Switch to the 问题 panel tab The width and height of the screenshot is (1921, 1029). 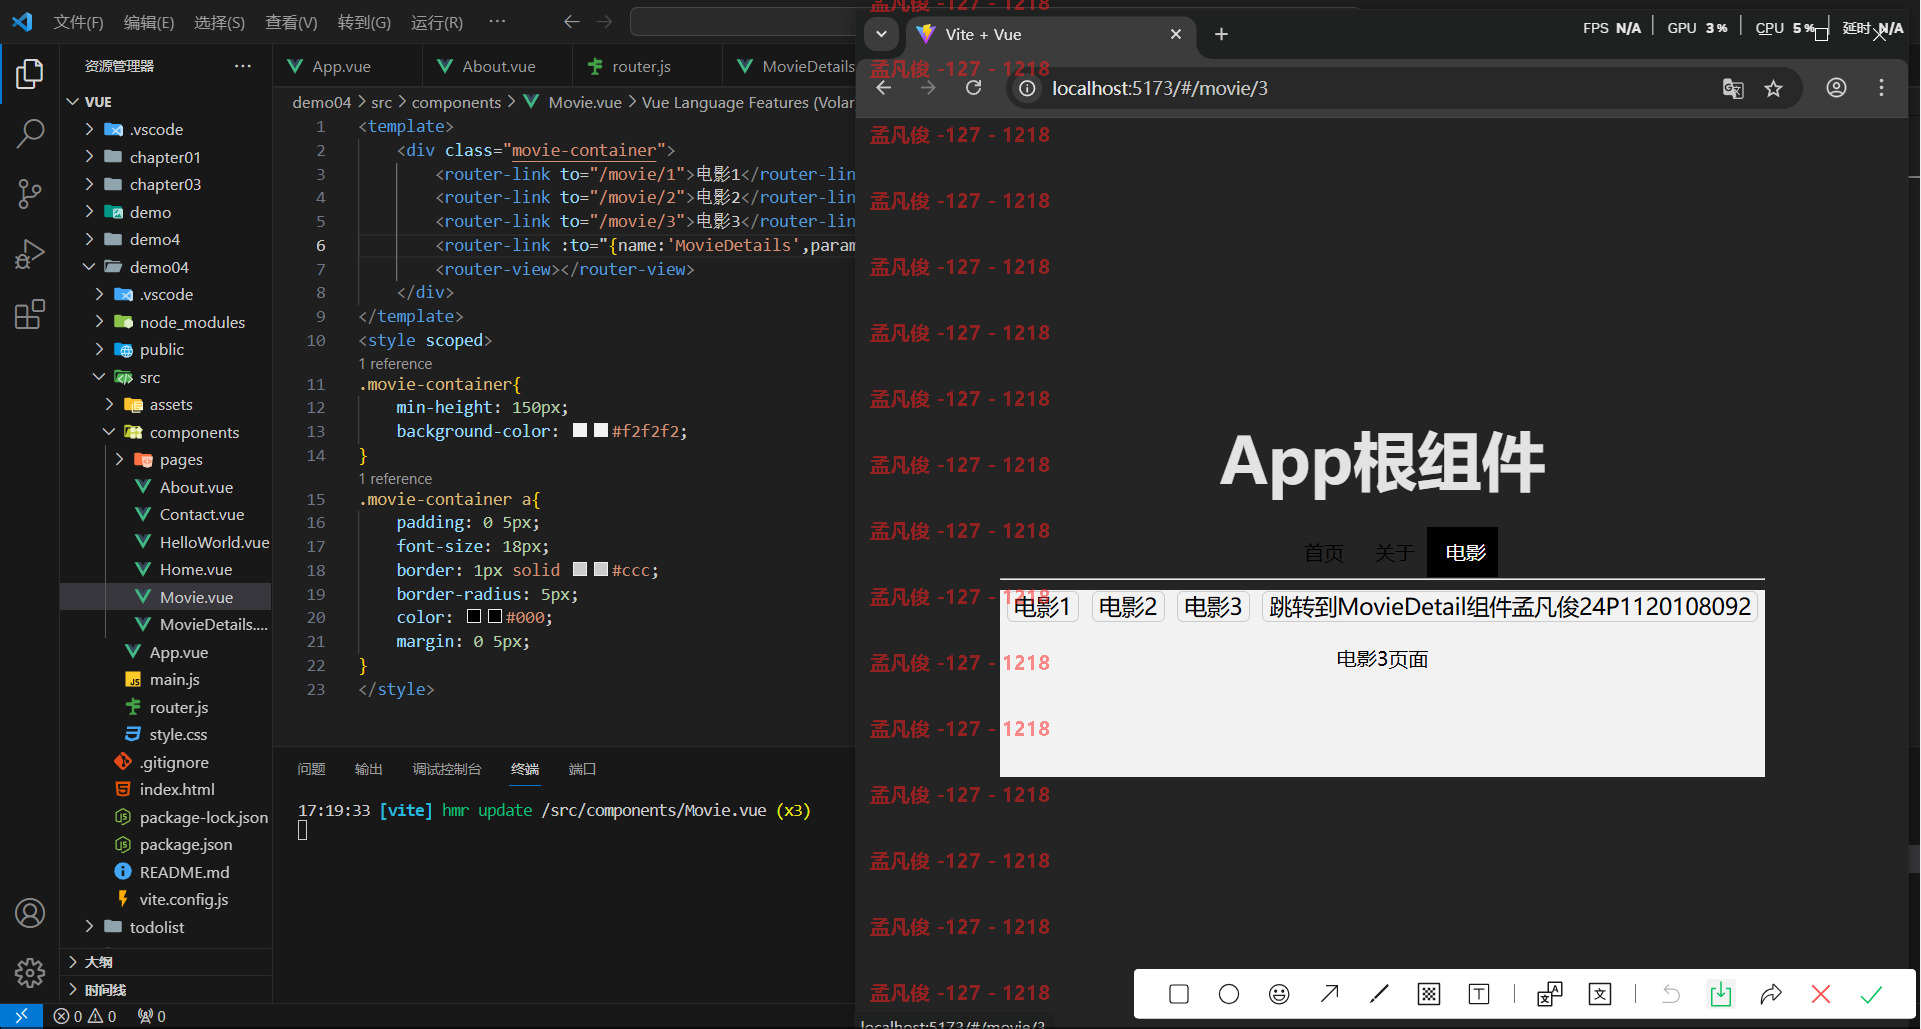(x=311, y=769)
